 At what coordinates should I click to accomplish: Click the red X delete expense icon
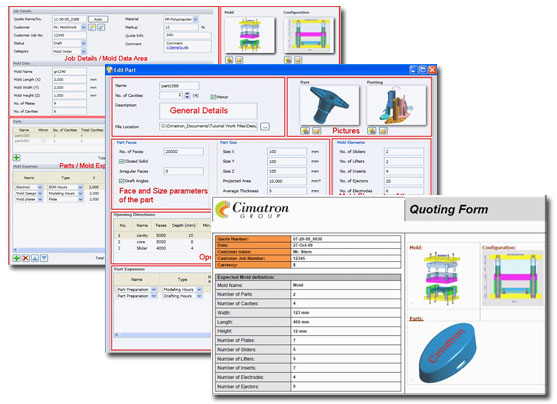(x=26, y=258)
